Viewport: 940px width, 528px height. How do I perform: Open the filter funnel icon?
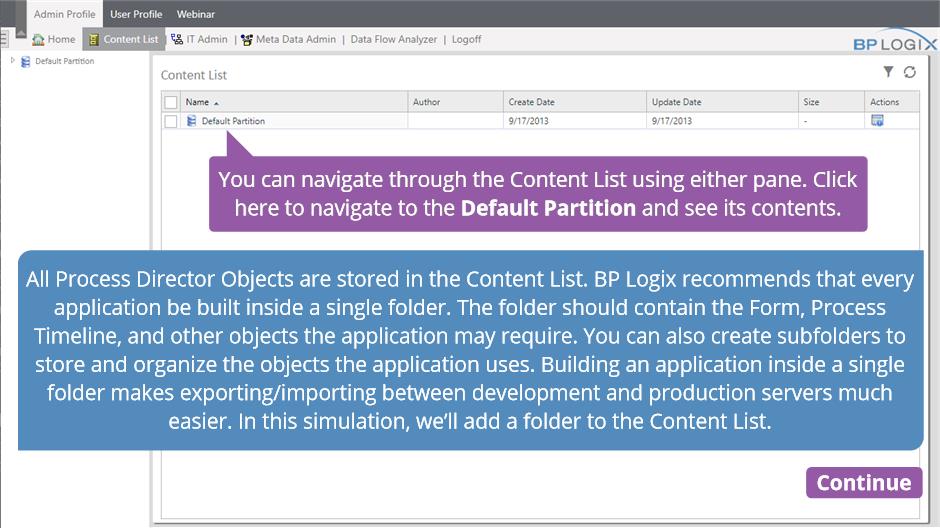pyautogui.click(x=888, y=72)
